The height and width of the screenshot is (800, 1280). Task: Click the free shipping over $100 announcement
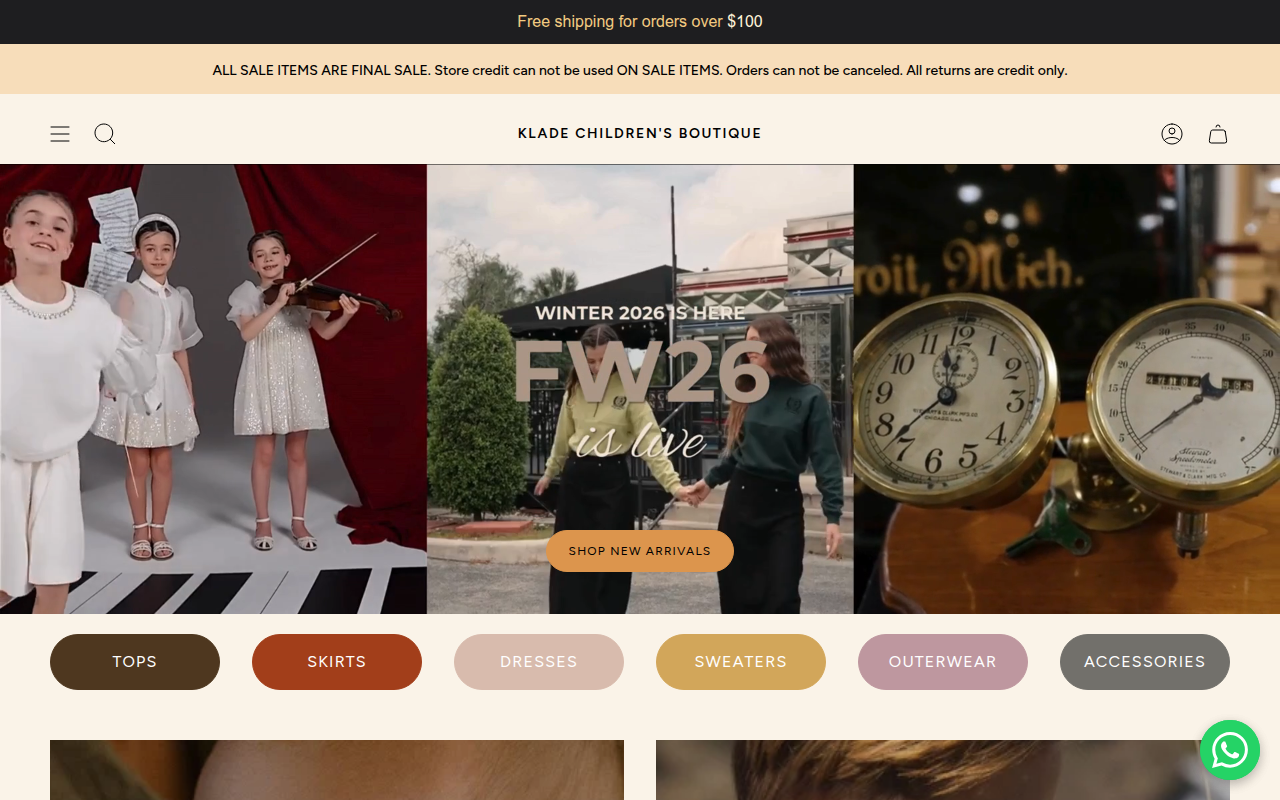640,22
